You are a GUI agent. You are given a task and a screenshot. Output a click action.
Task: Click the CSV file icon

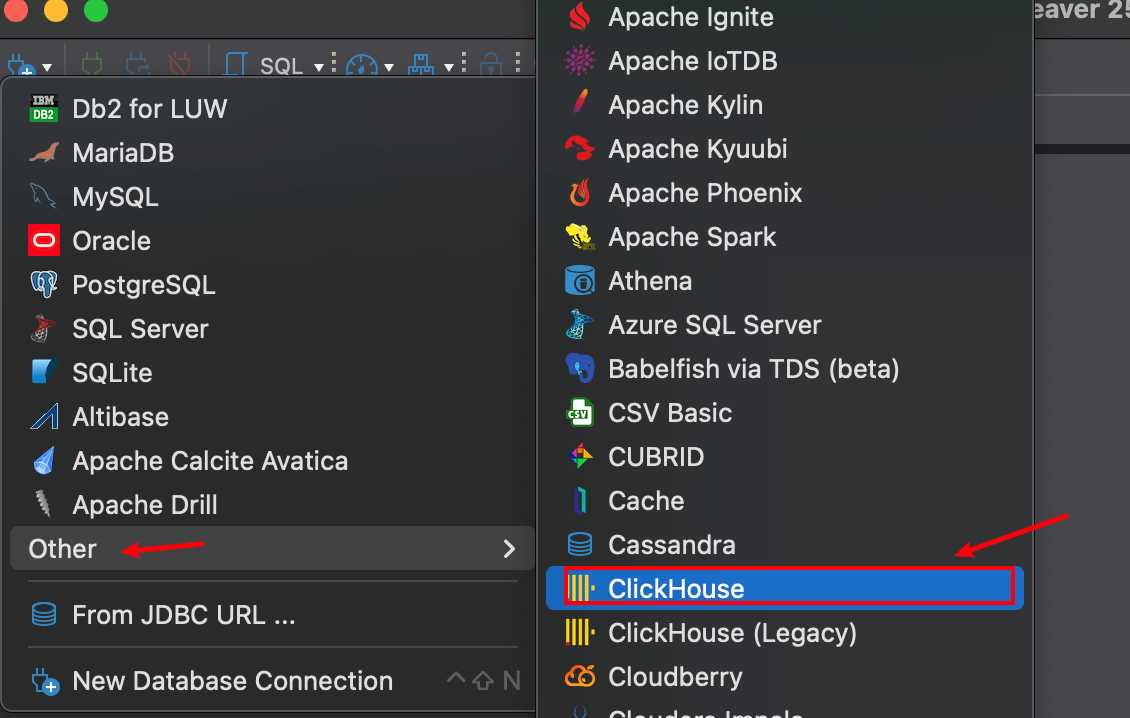tap(579, 412)
